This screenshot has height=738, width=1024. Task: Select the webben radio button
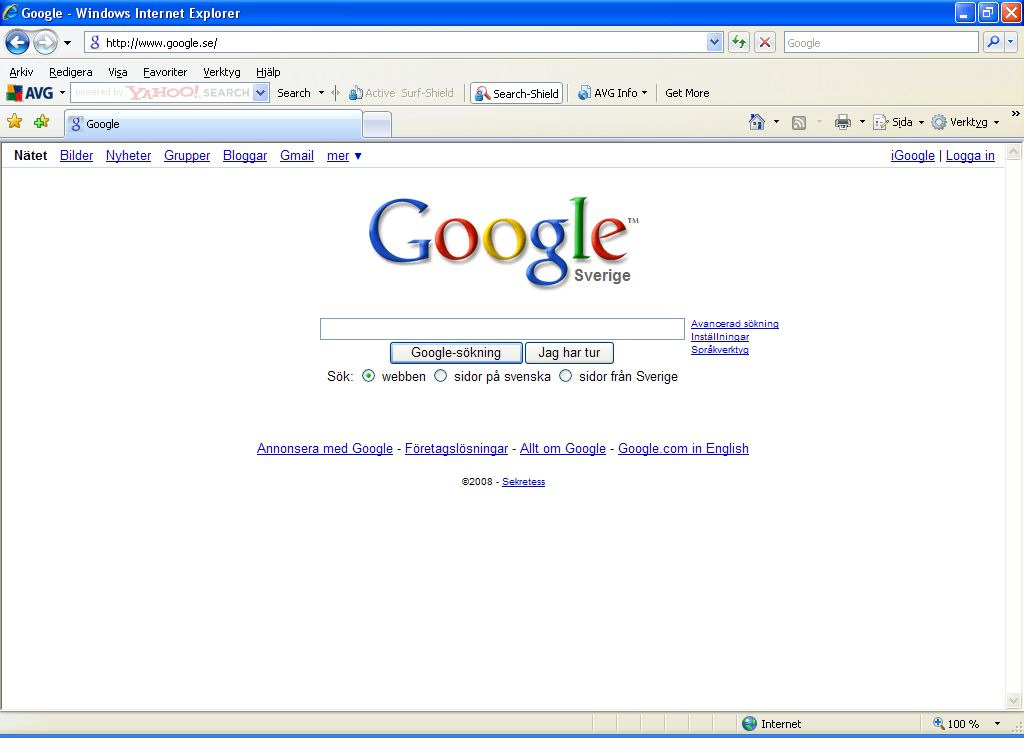tap(368, 376)
